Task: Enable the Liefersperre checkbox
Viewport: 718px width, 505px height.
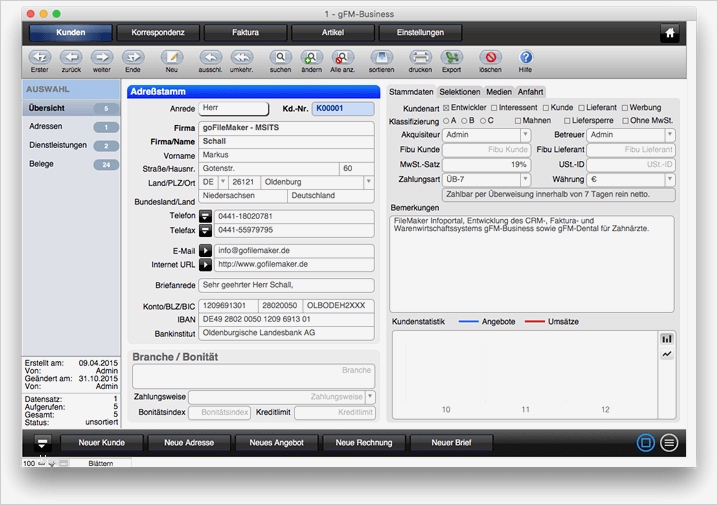Action: pyautogui.click(x=565, y=120)
